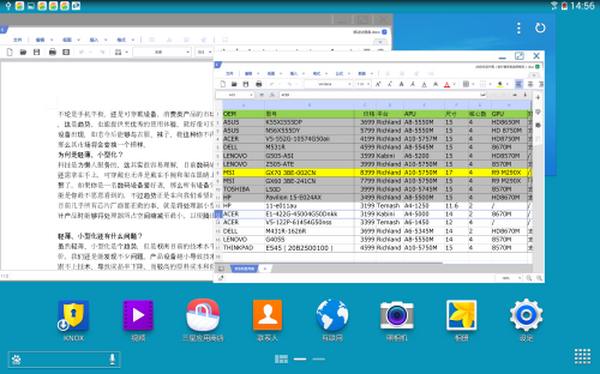Viewport: 600px width, 374px height.
Task: Refresh the widget with circular arrow
Action: (x=540, y=28)
